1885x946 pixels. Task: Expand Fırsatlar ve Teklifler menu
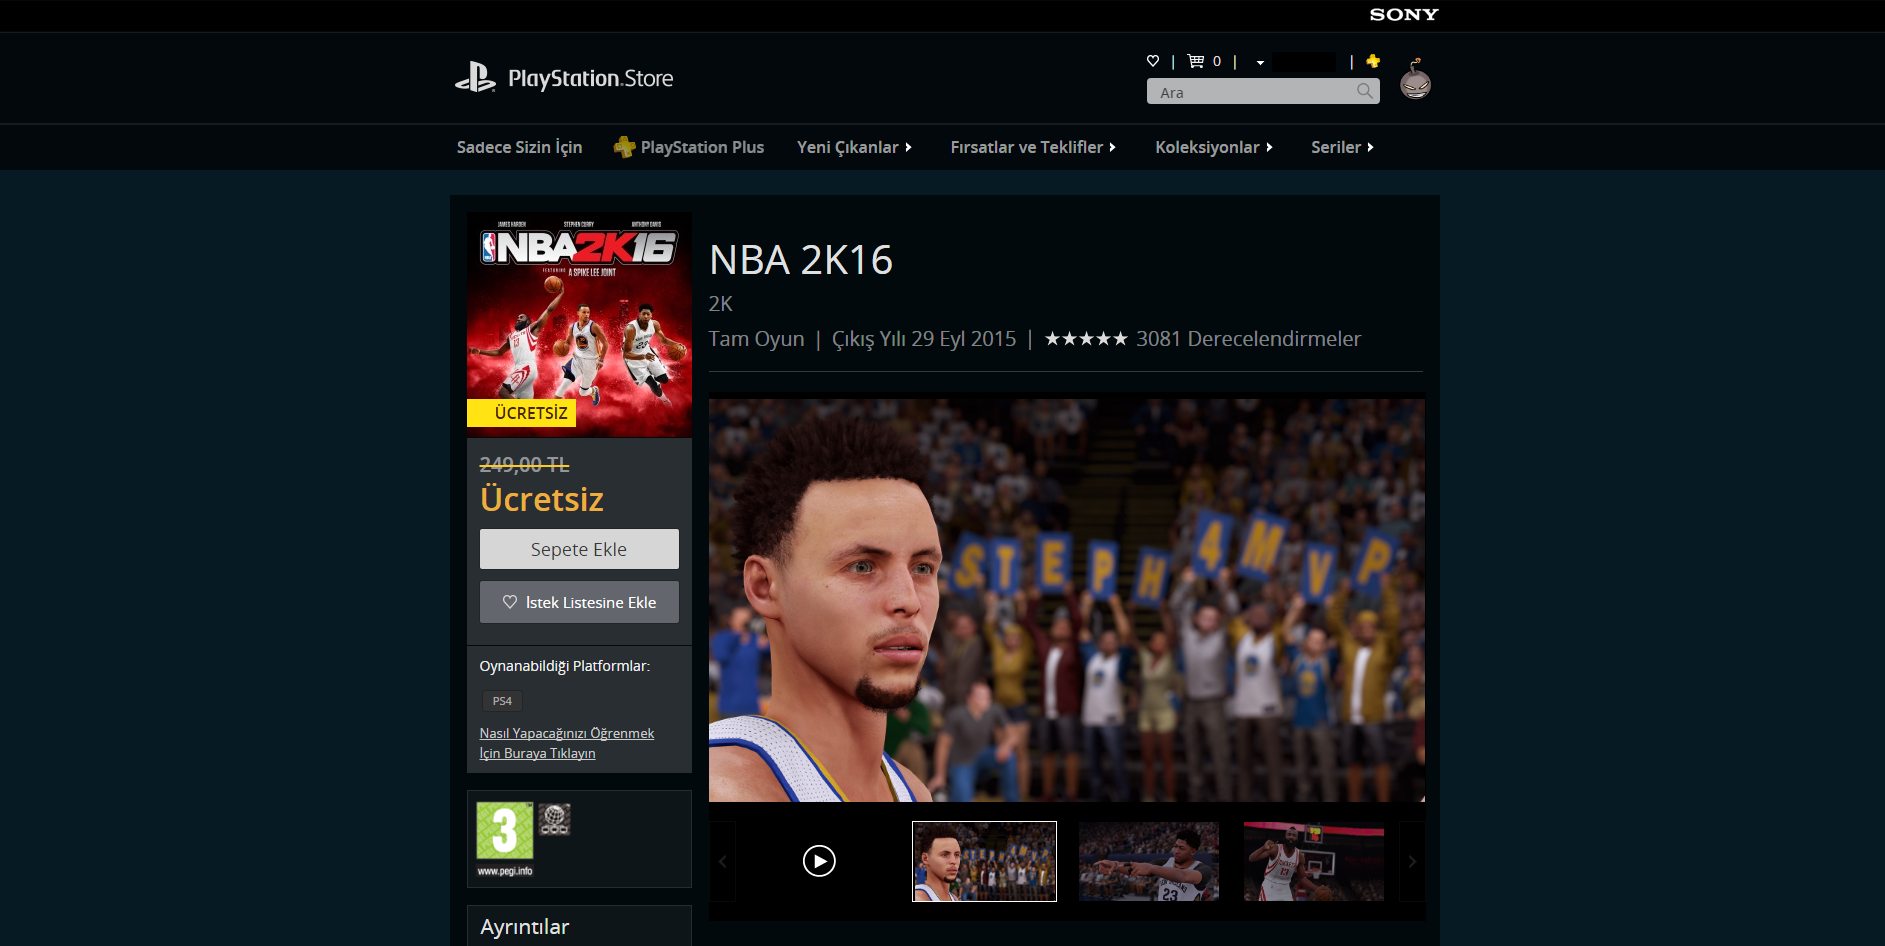pyautogui.click(x=1033, y=147)
